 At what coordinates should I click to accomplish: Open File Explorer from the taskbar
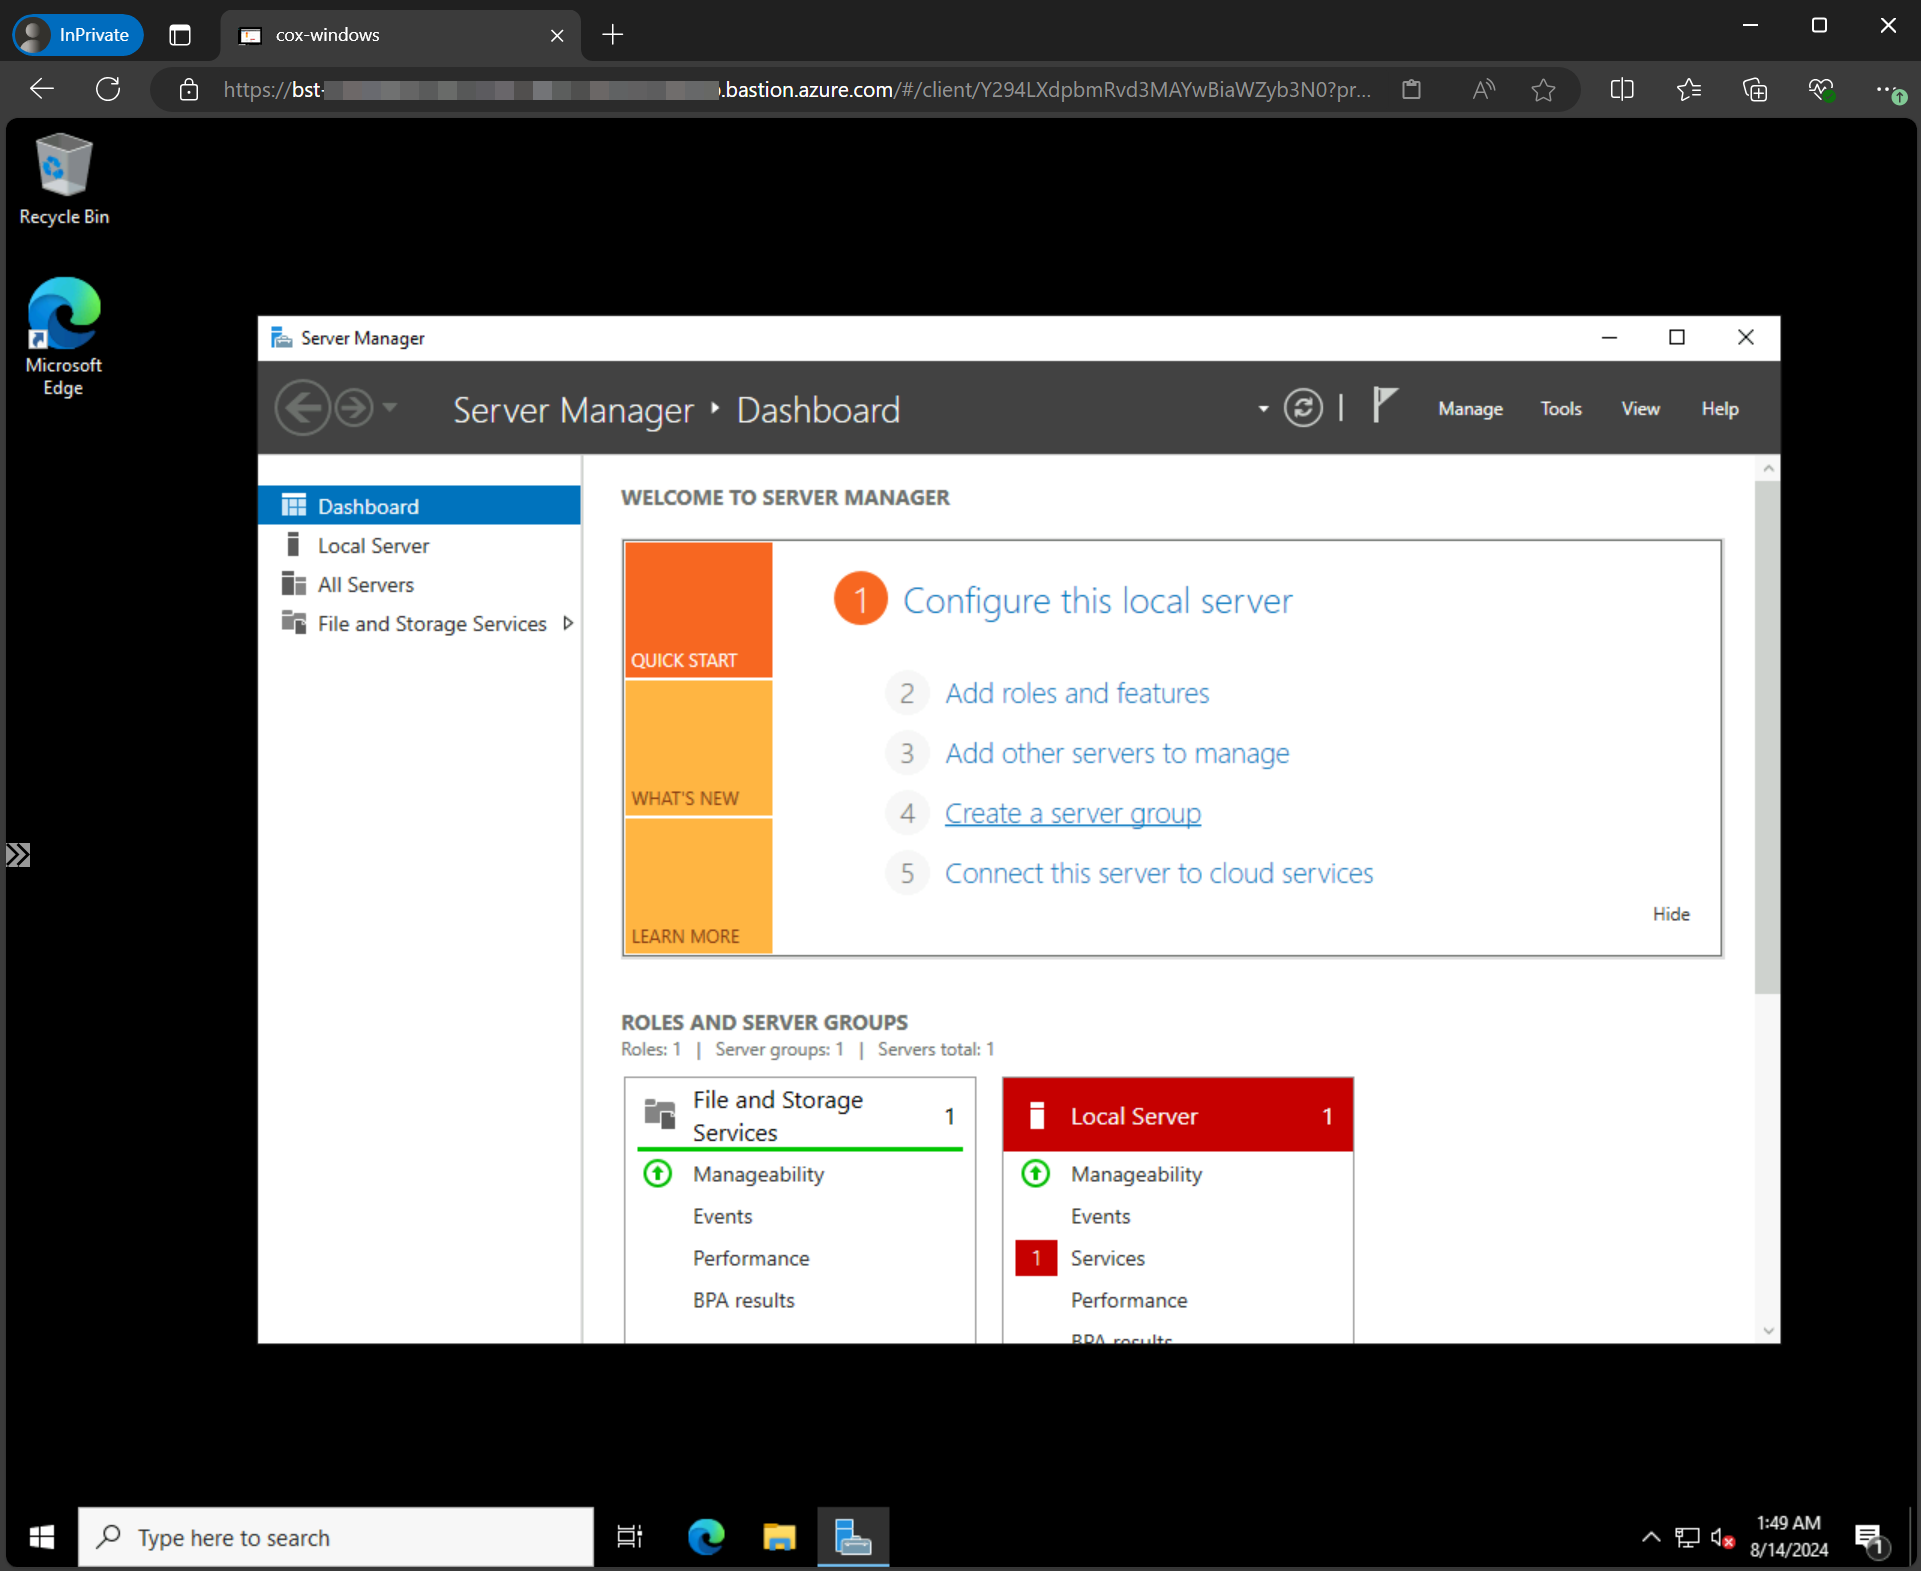[x=779, y=1536]
